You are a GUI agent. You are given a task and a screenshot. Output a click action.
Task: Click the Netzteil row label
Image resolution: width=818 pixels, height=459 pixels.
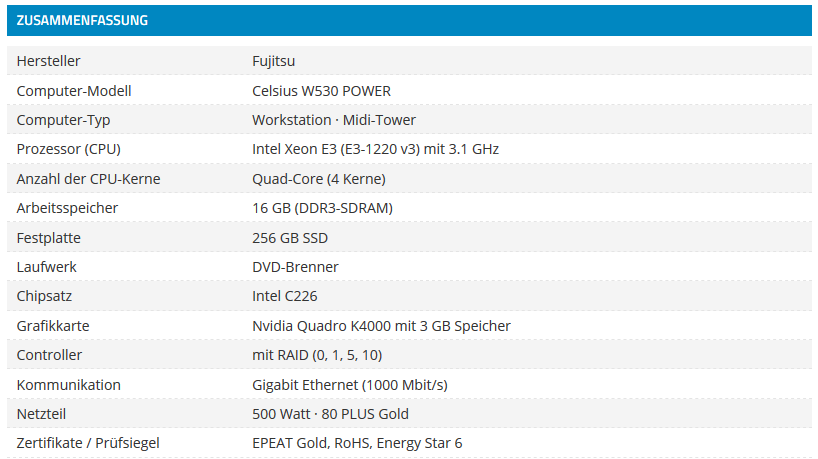(x=41, y=414)
